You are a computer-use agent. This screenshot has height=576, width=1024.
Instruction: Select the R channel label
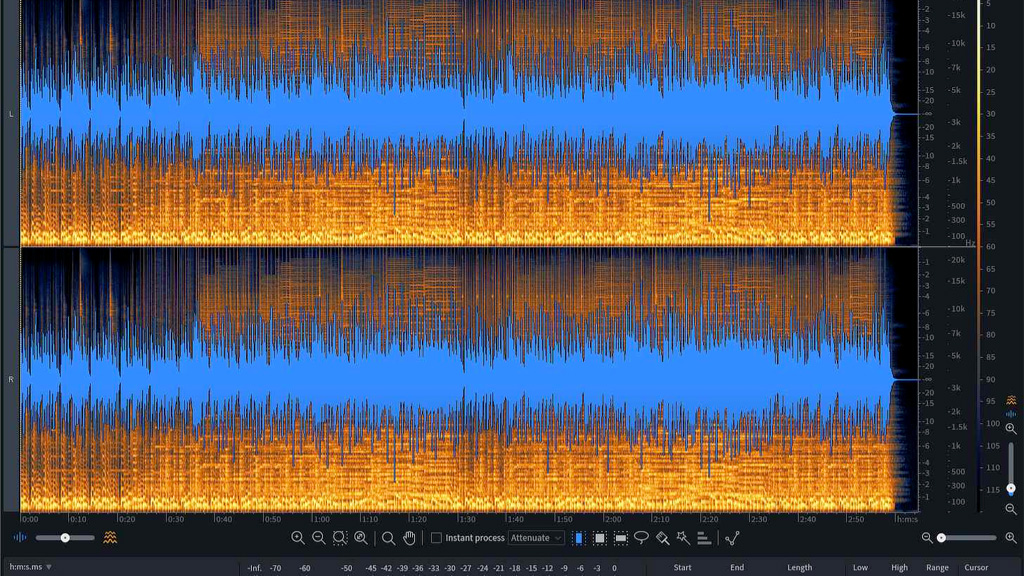coord(10,379)
